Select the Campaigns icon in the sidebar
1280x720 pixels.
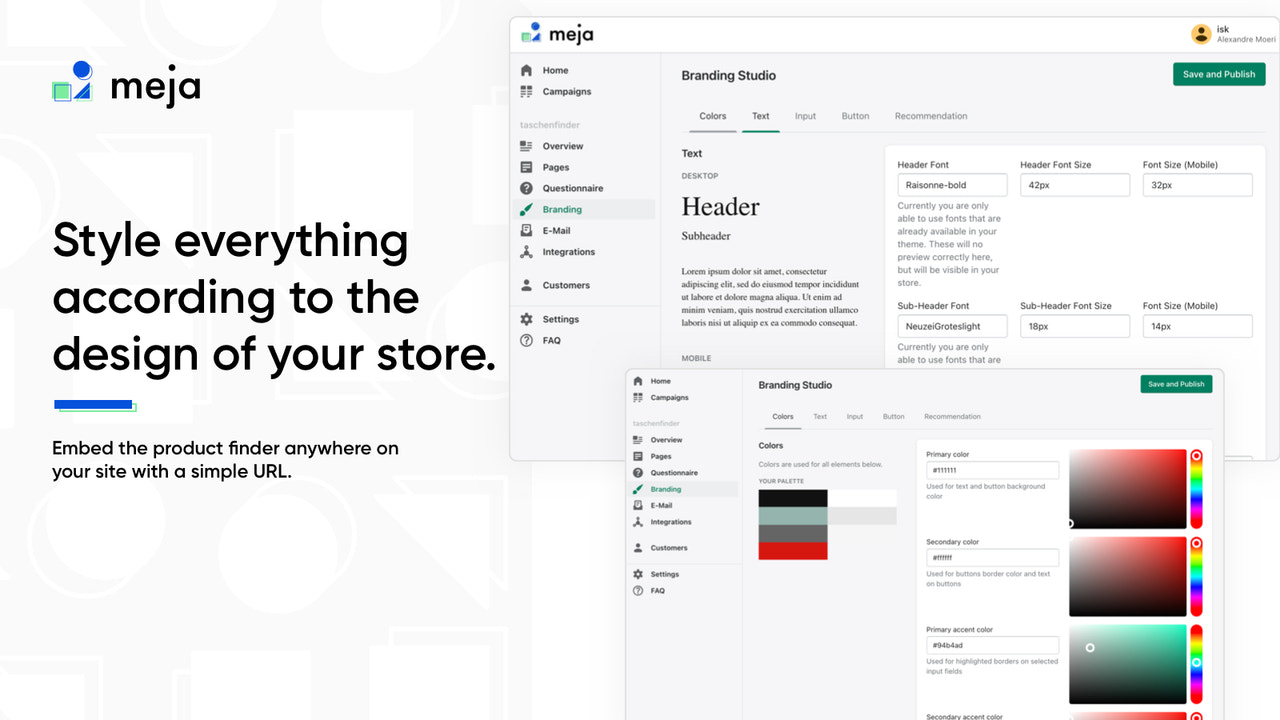[528, 91]
